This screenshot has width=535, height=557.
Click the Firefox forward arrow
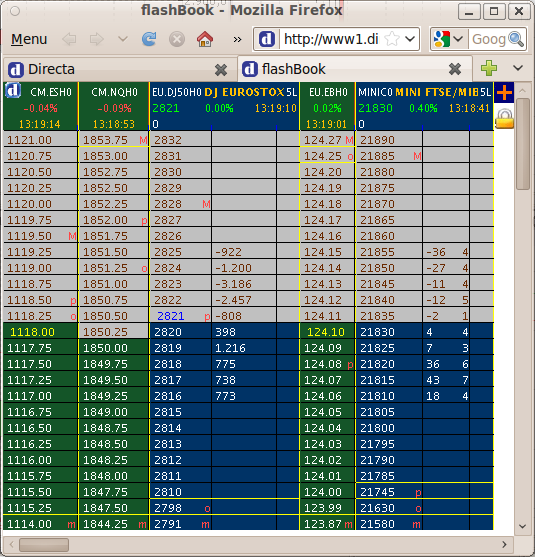point(96,39)
